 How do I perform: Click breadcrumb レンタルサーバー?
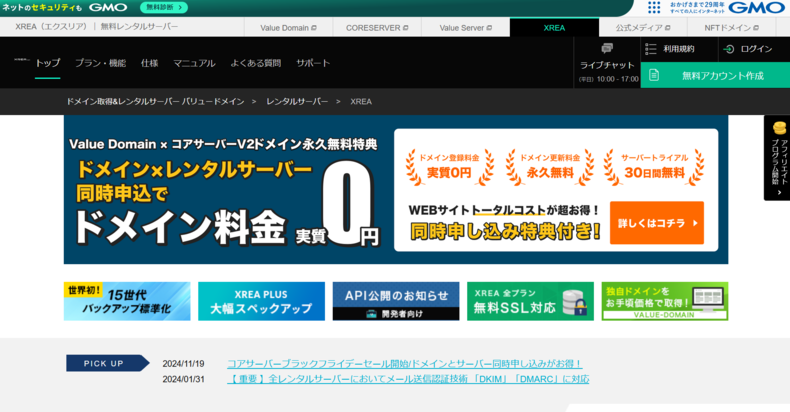tap(297, 101)
